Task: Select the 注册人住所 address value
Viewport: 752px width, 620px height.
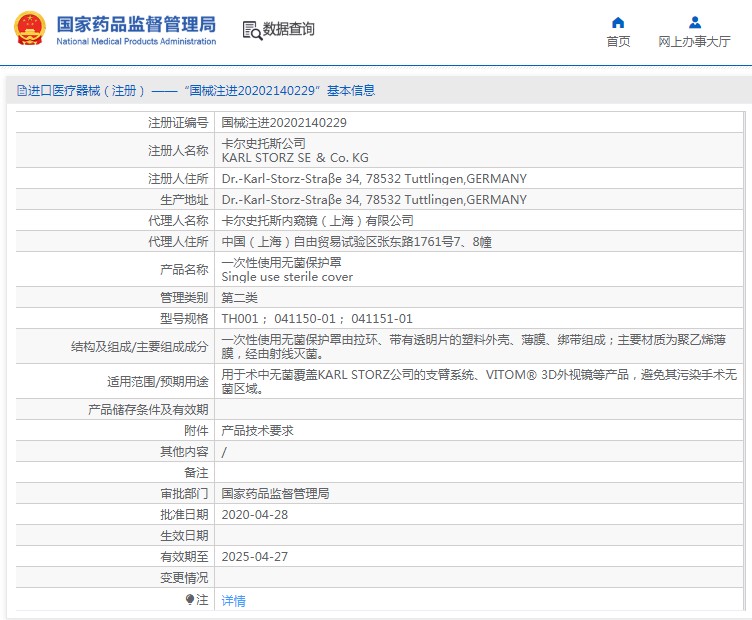Action: 374,179
